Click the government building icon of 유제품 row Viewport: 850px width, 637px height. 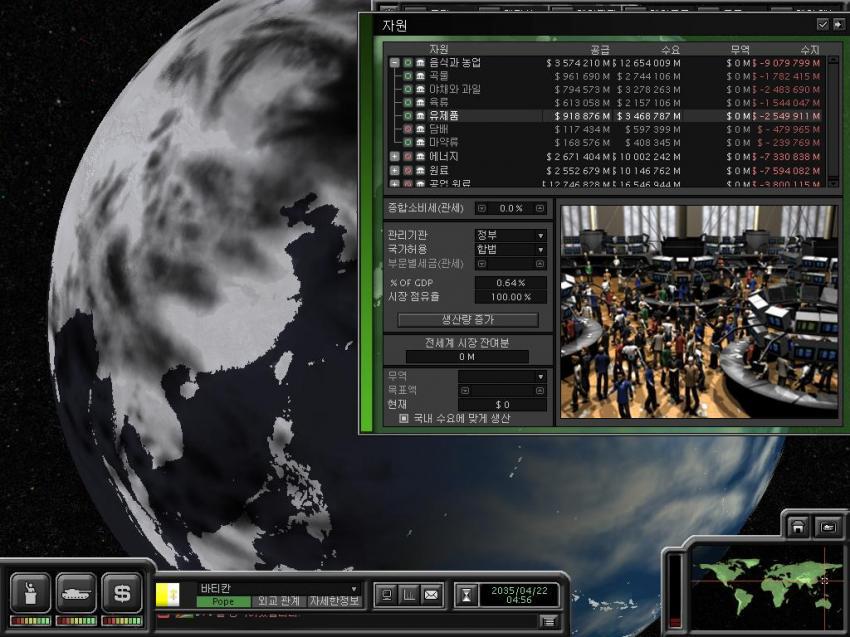coord(421,115)
